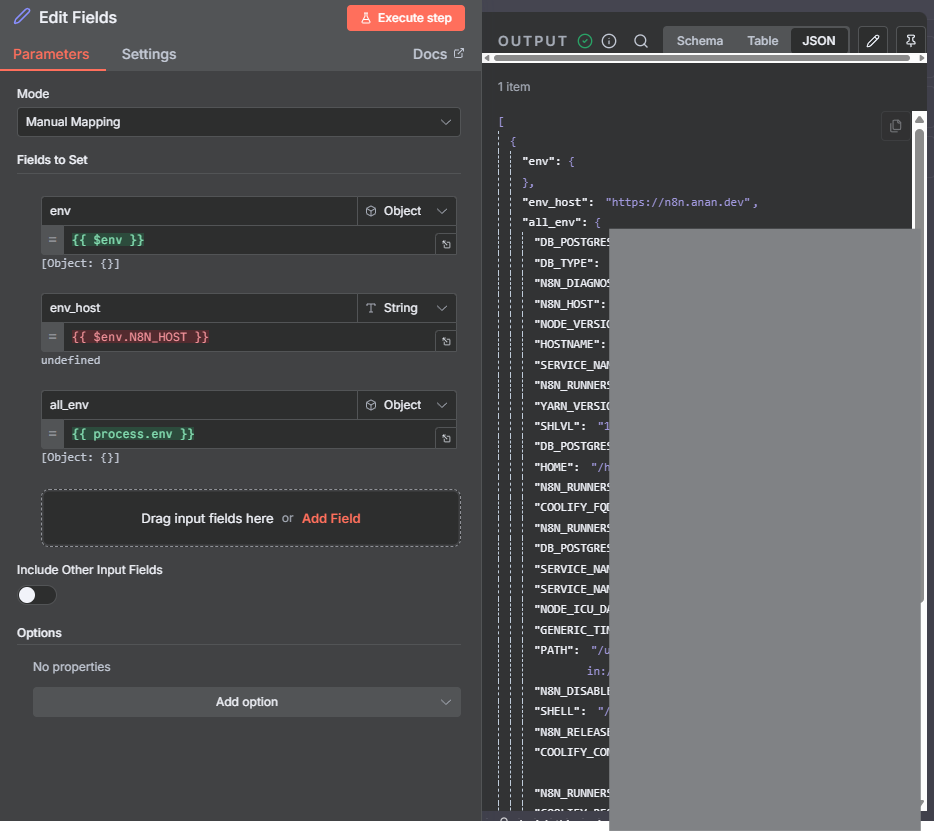The image size is (934, 832).
Task: Switch output view to Schema tab
Action: tap(699, 41)
